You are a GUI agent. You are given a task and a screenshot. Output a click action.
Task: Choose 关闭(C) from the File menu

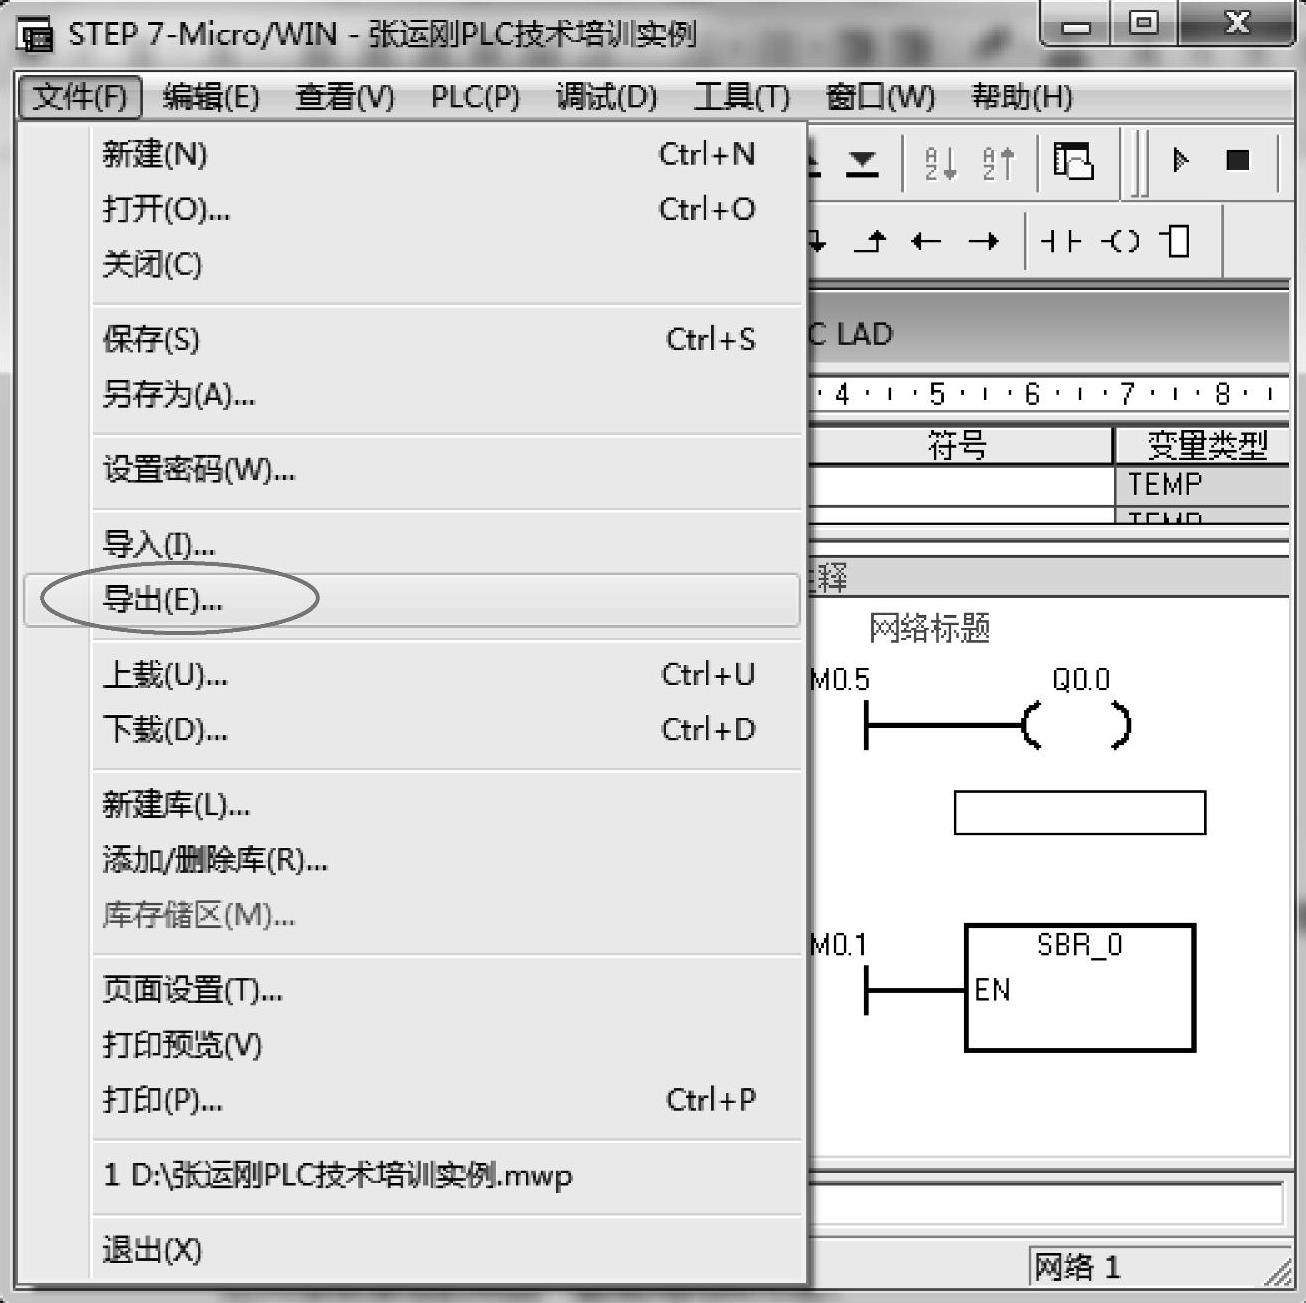click(x=412, y=264)
